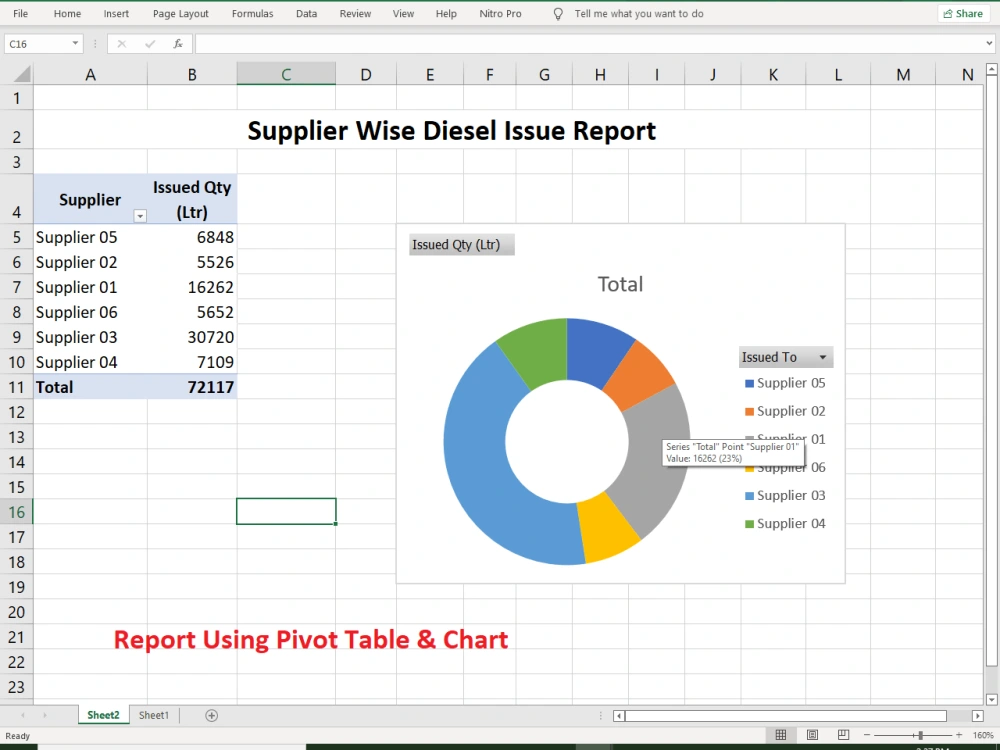The height and width of the screenshot is (750, 1000).
Task: Click the chart title Total
Action: [x=620, y=284]
